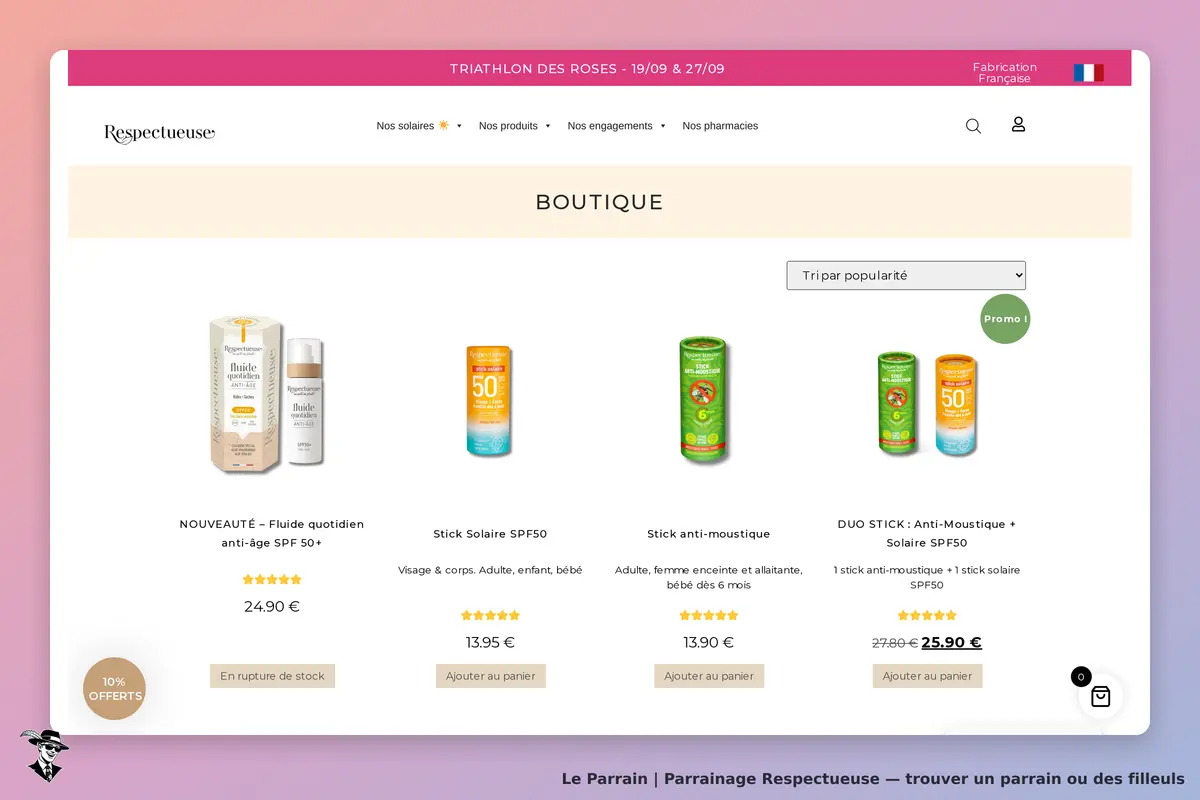Screen dimensions: 1200x800
Task: Open Stick anti-moustique product title
Action: (709, 534)
